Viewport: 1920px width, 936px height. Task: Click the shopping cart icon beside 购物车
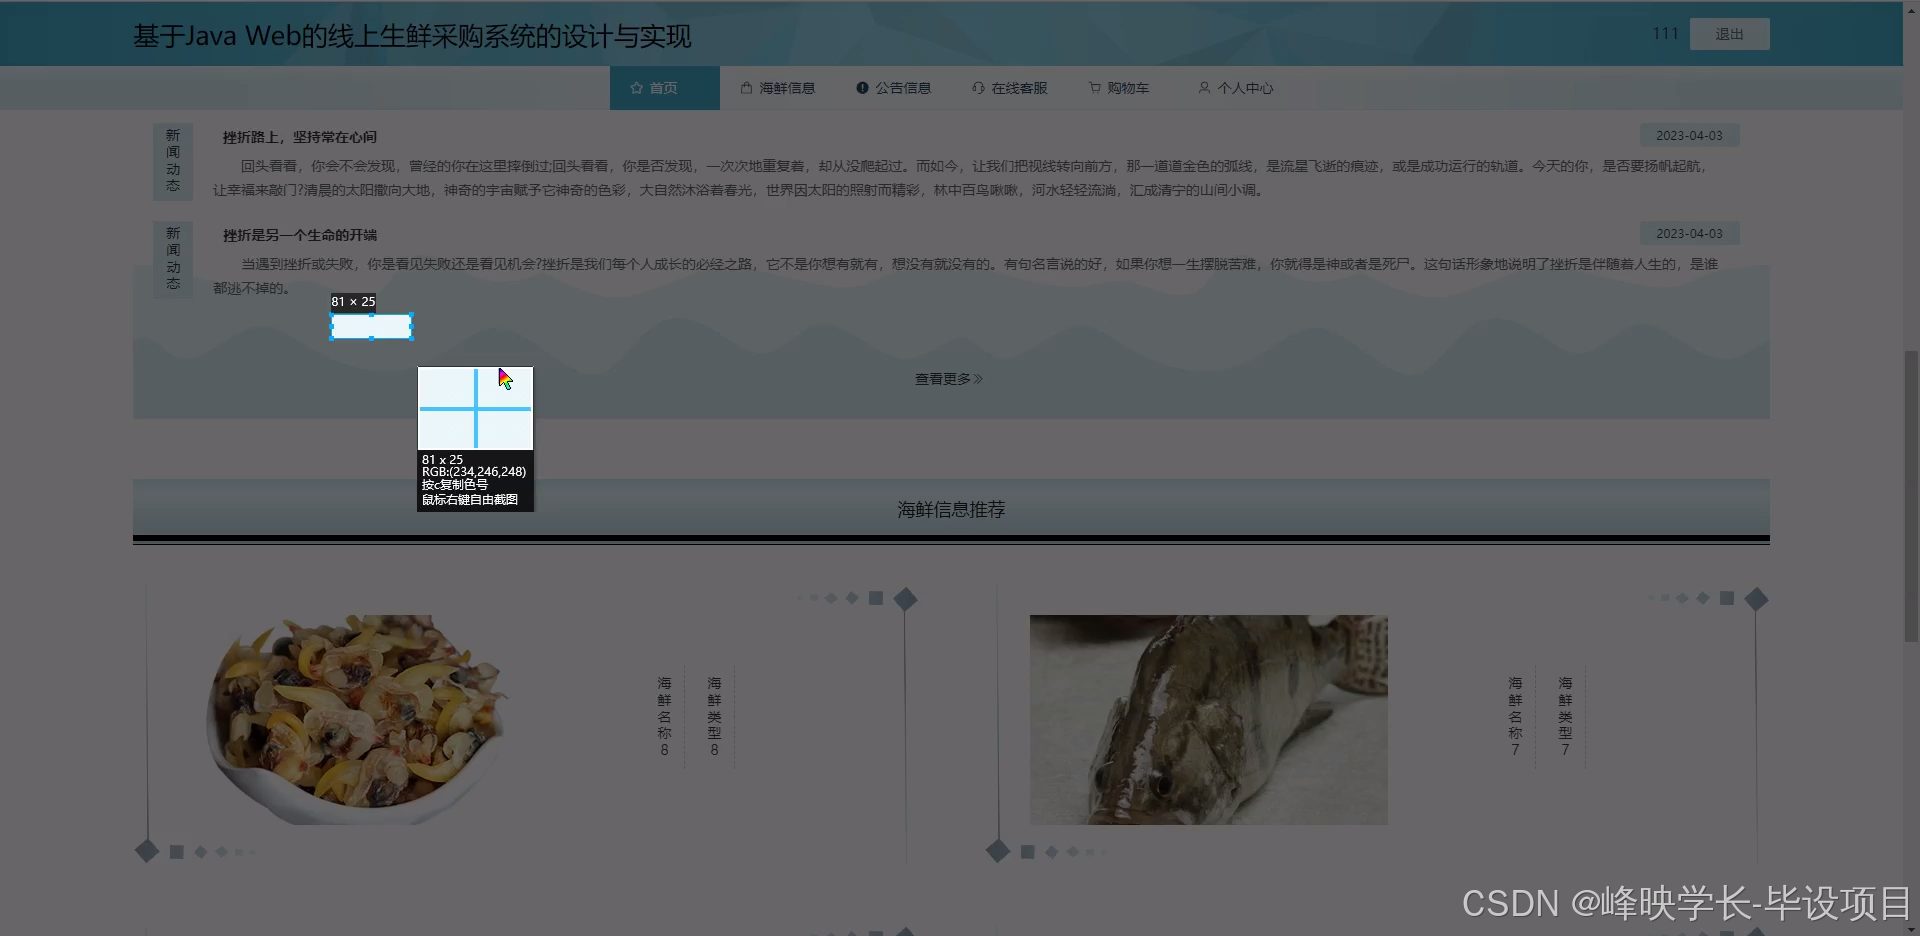point(1094,88)
